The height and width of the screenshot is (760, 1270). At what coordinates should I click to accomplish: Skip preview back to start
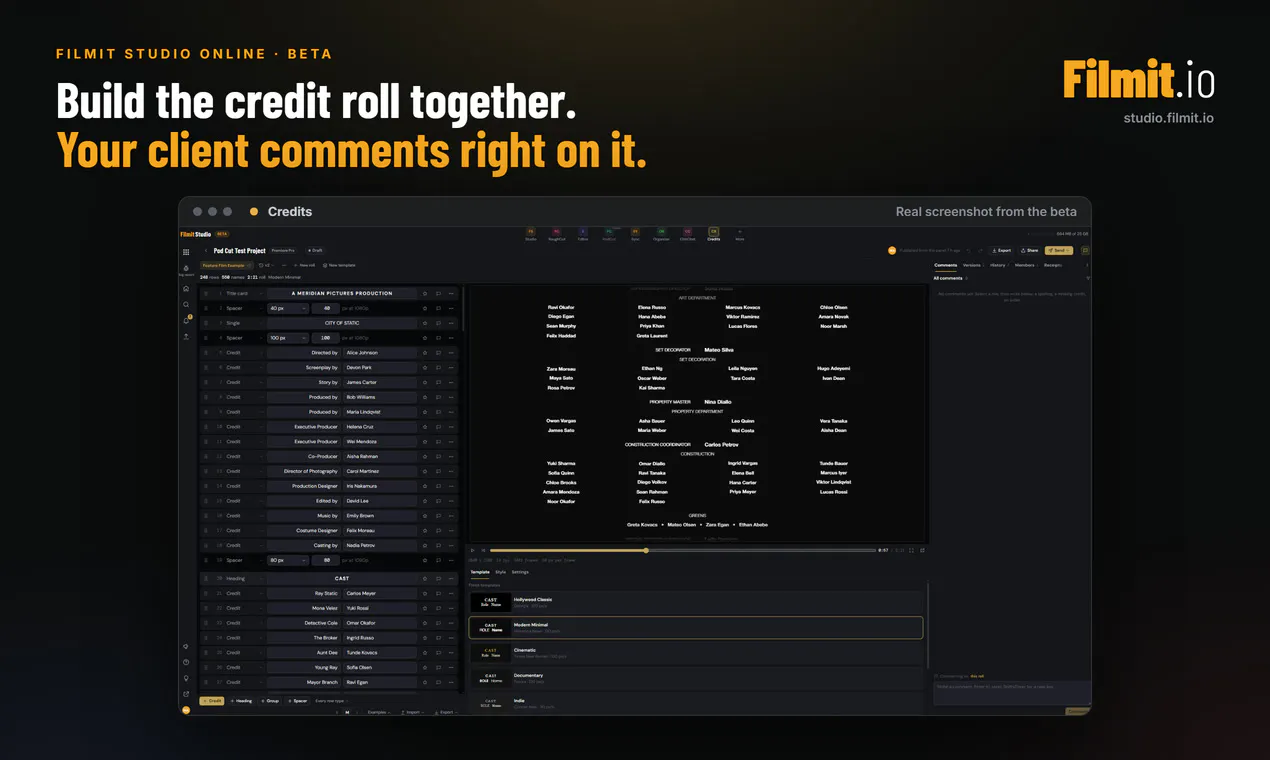pos(483,550)
